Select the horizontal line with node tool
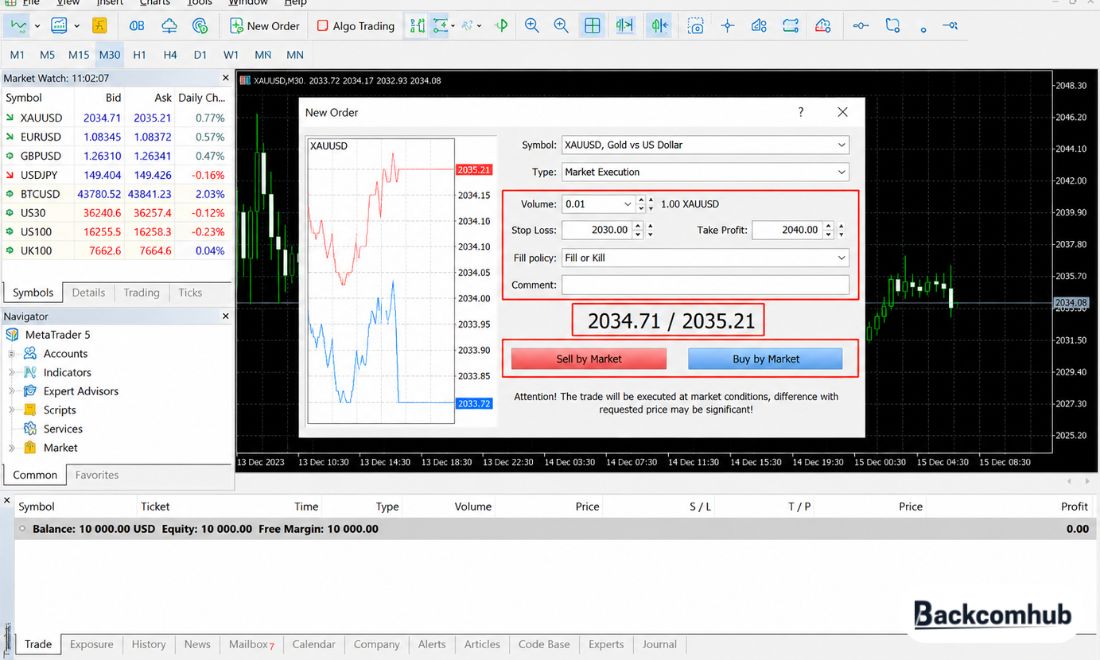This screenshot has height=660, width=1100. (860, 26)
